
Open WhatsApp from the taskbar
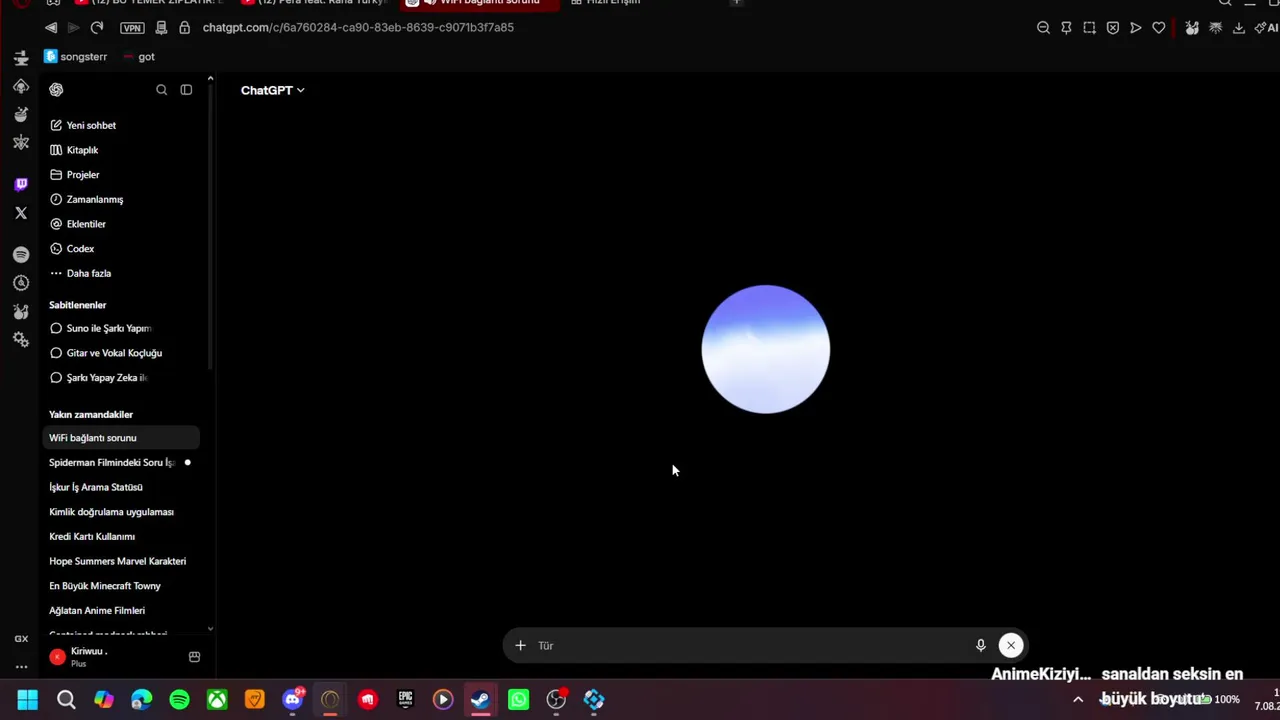click(518, 700)
